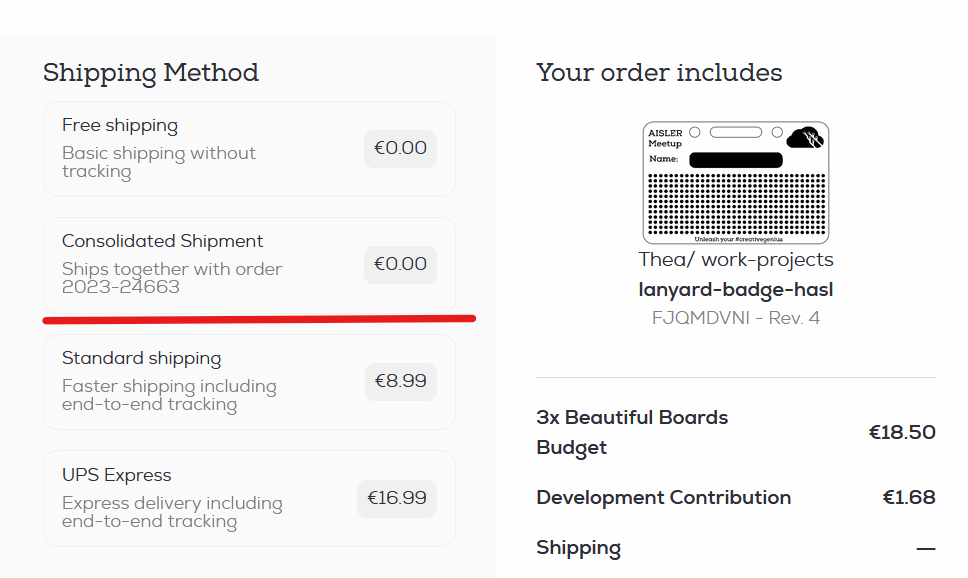Click the €8.99 price badge

[x=400, y=381]
